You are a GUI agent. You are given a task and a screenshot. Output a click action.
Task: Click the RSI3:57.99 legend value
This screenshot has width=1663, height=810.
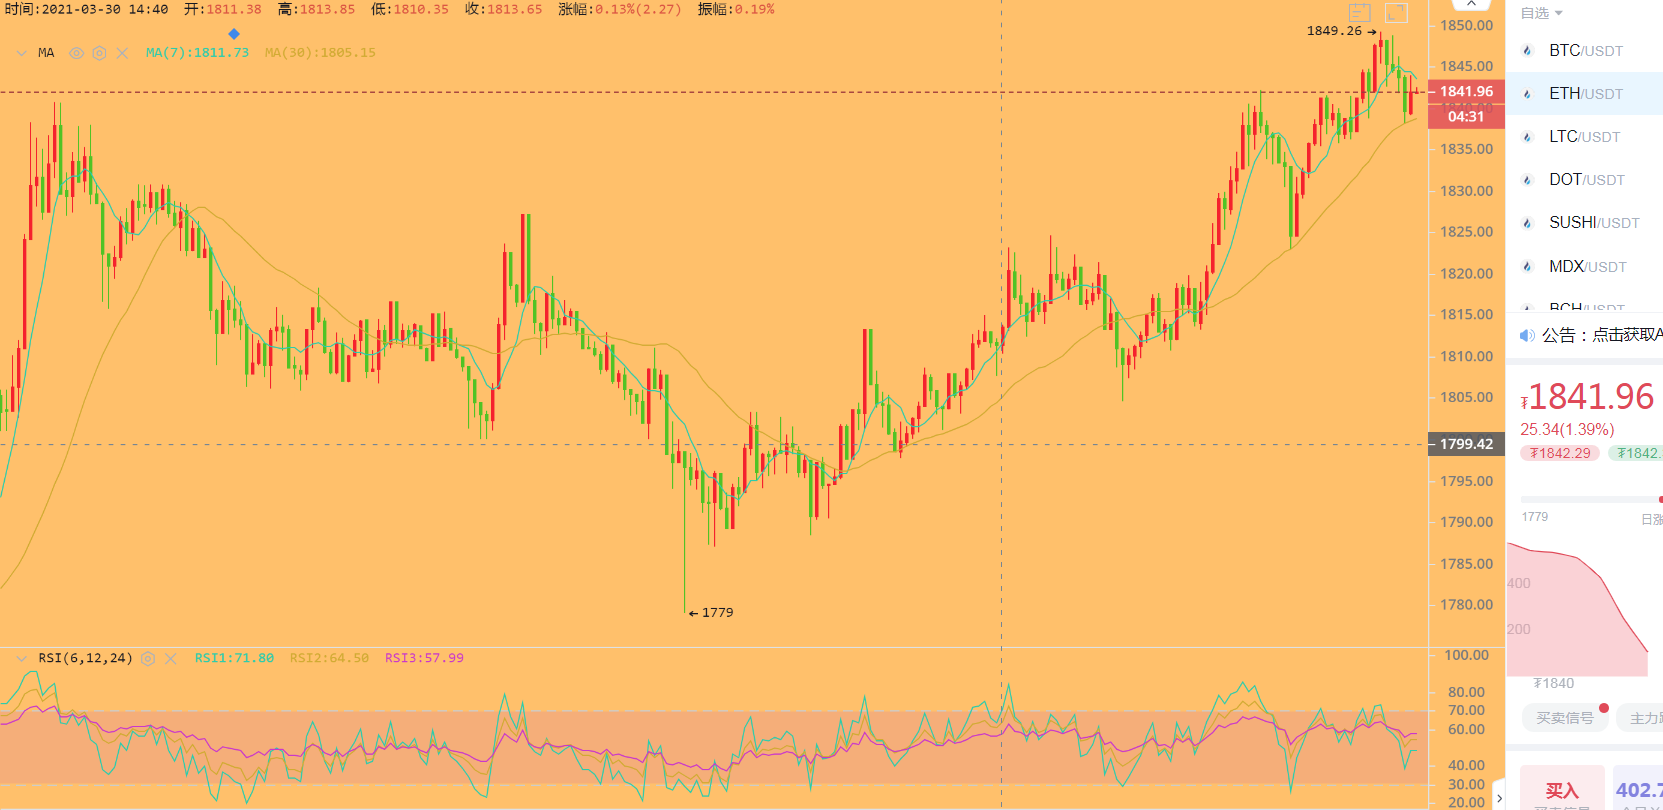point(424,658)
